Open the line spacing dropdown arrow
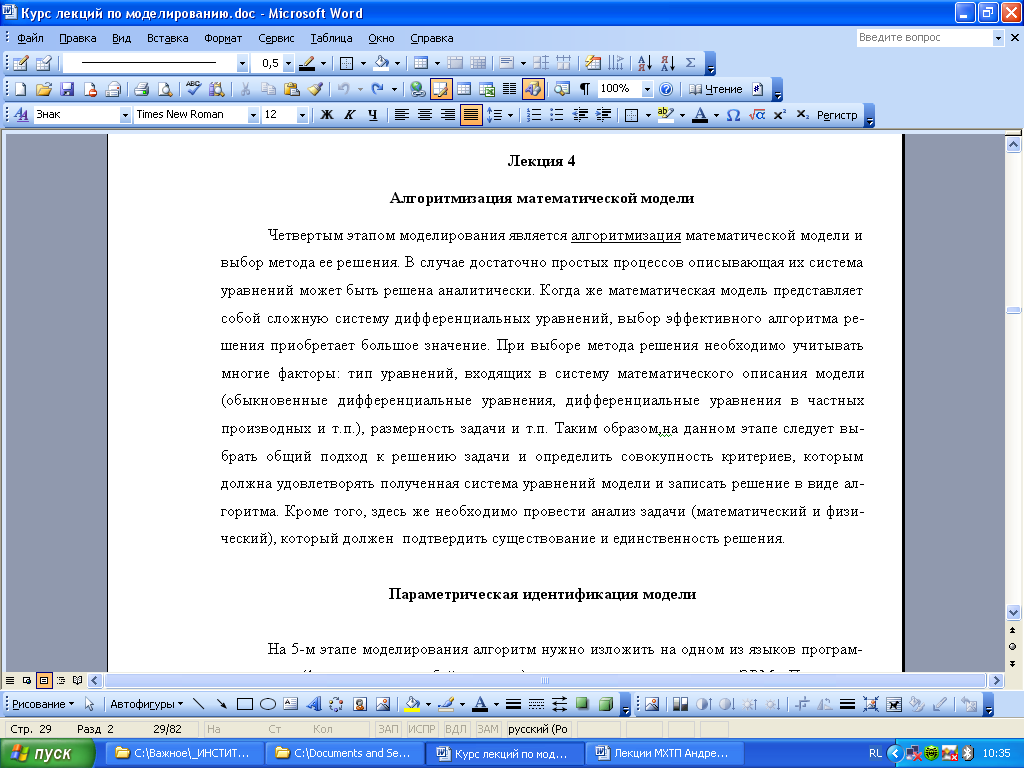 click(x=510, y=115)
